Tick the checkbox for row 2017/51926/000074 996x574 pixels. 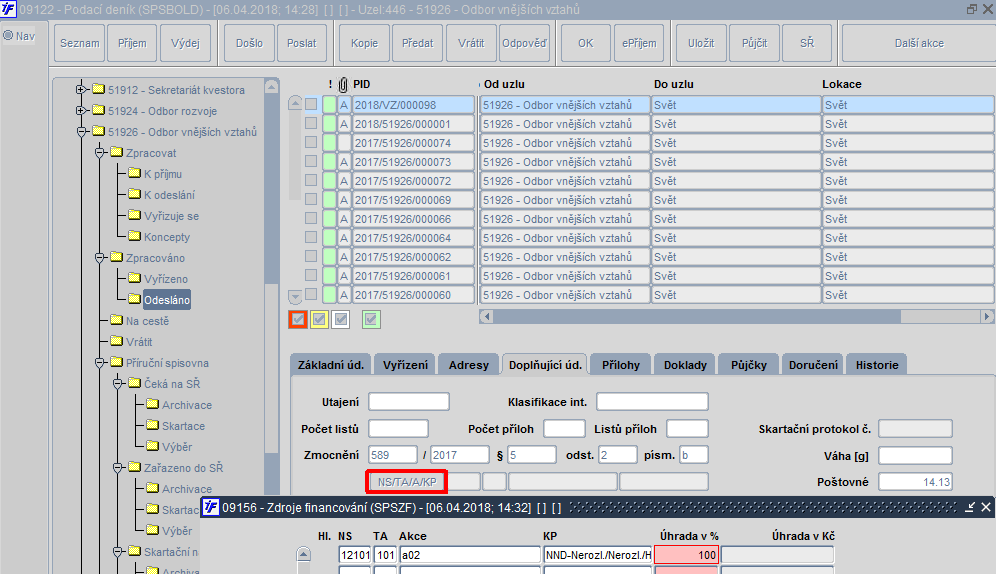tap(311, 142)
